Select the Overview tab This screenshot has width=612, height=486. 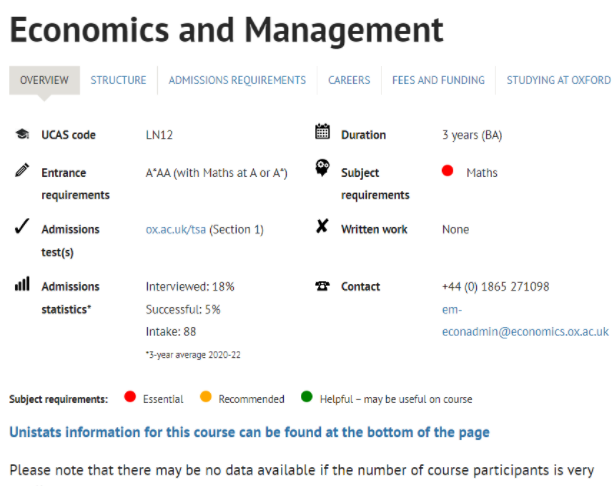click(x=44, y=80)
